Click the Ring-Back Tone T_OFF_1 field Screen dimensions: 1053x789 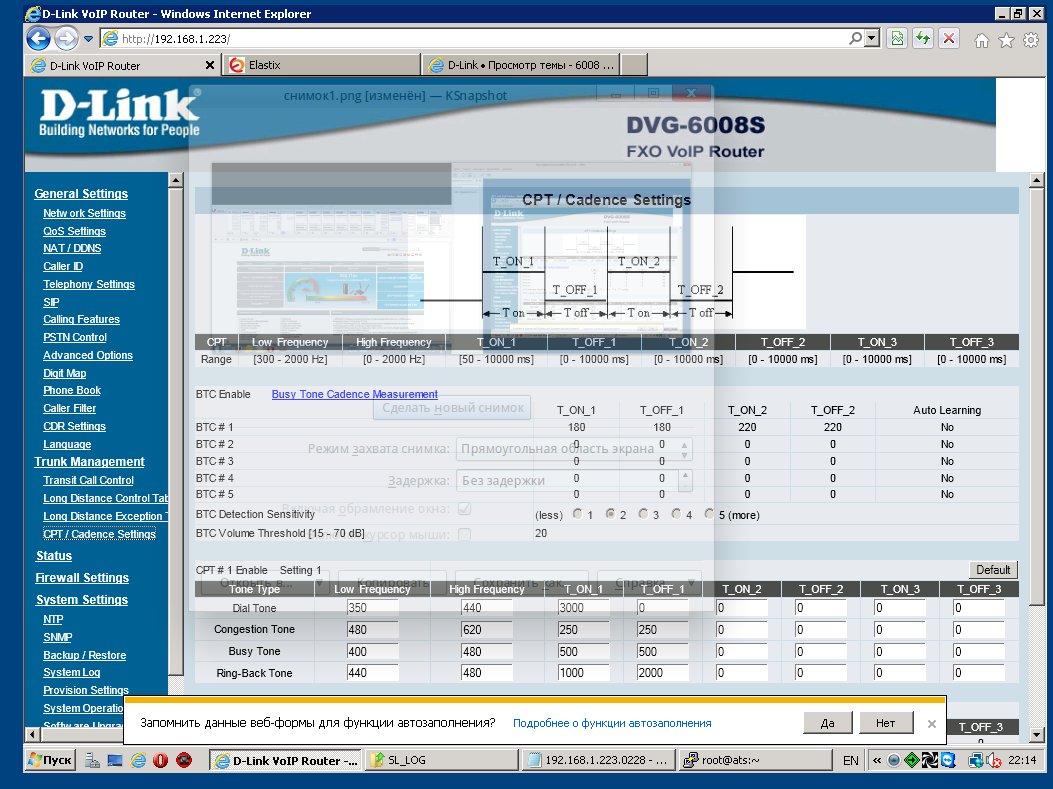(x=663, y=673)
